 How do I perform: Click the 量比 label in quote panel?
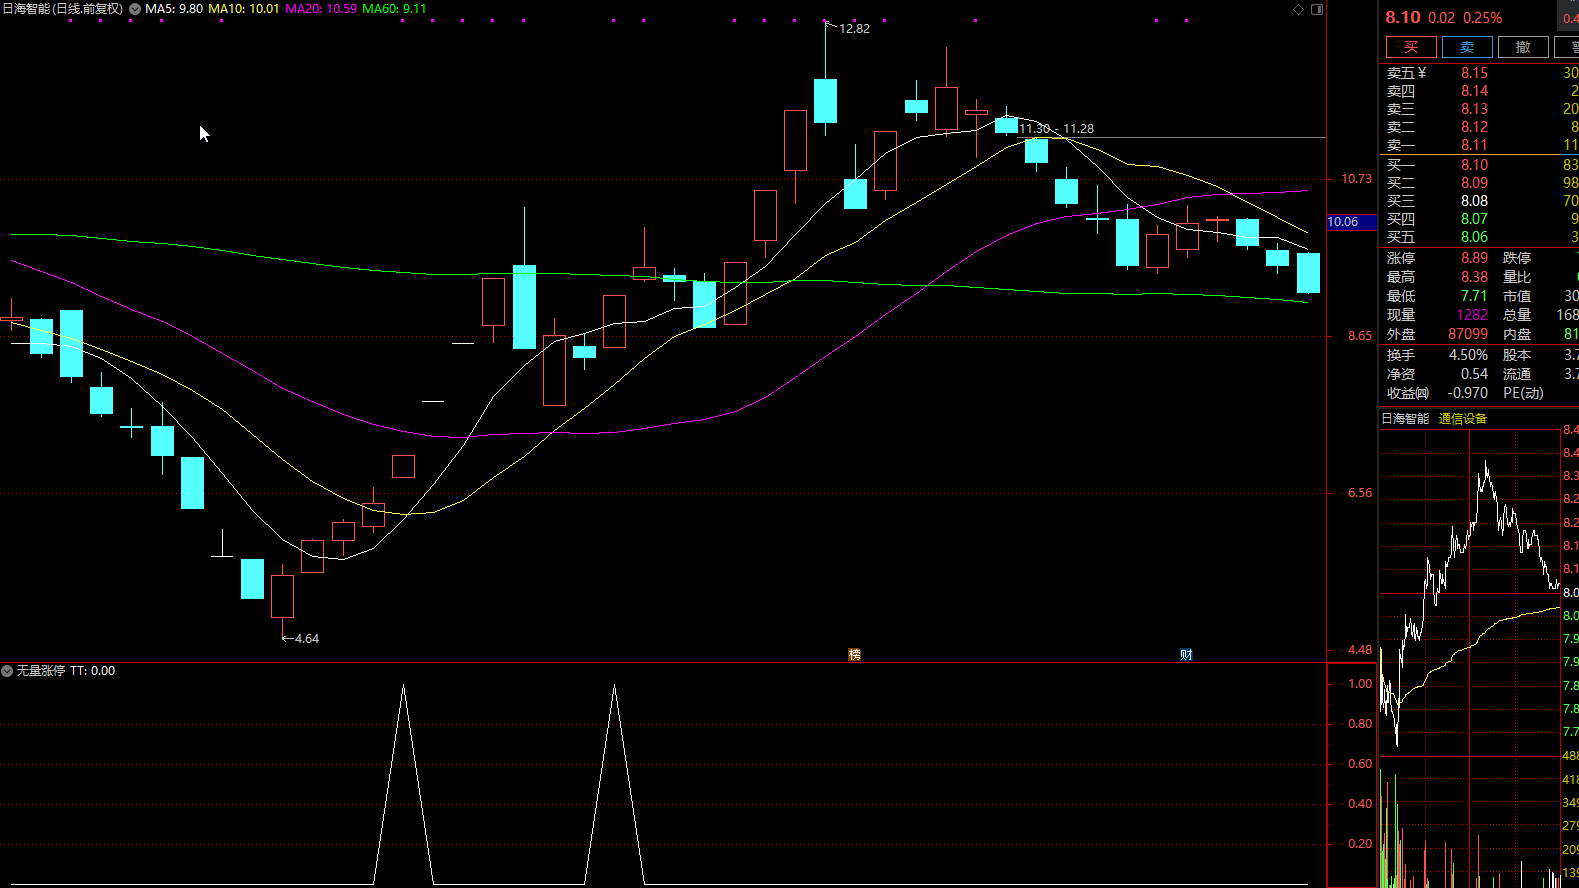(x=1517, y=277)
